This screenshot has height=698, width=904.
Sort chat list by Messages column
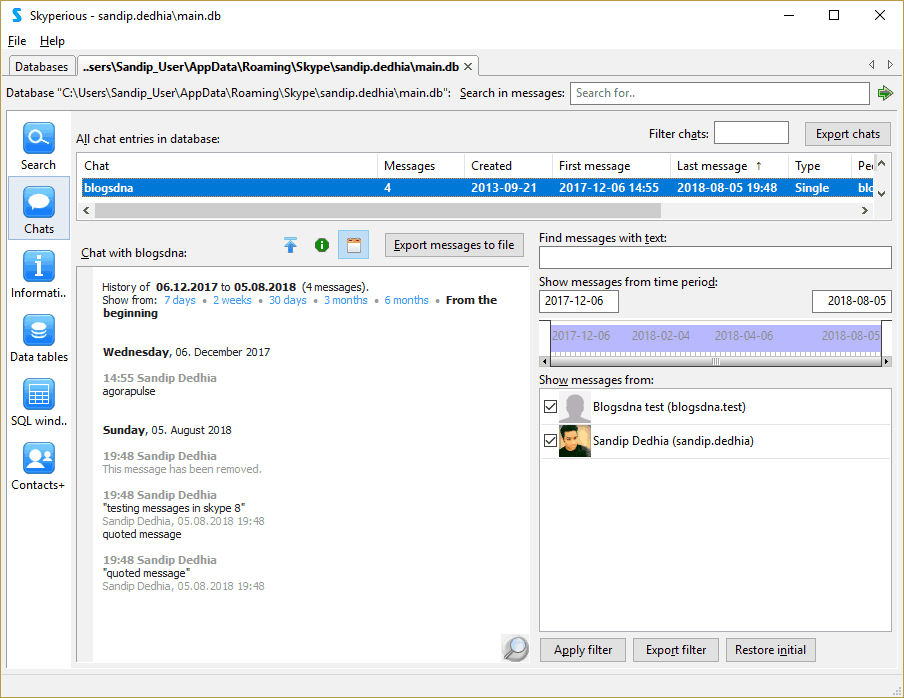pyautogui.click(x=421, y=166)
